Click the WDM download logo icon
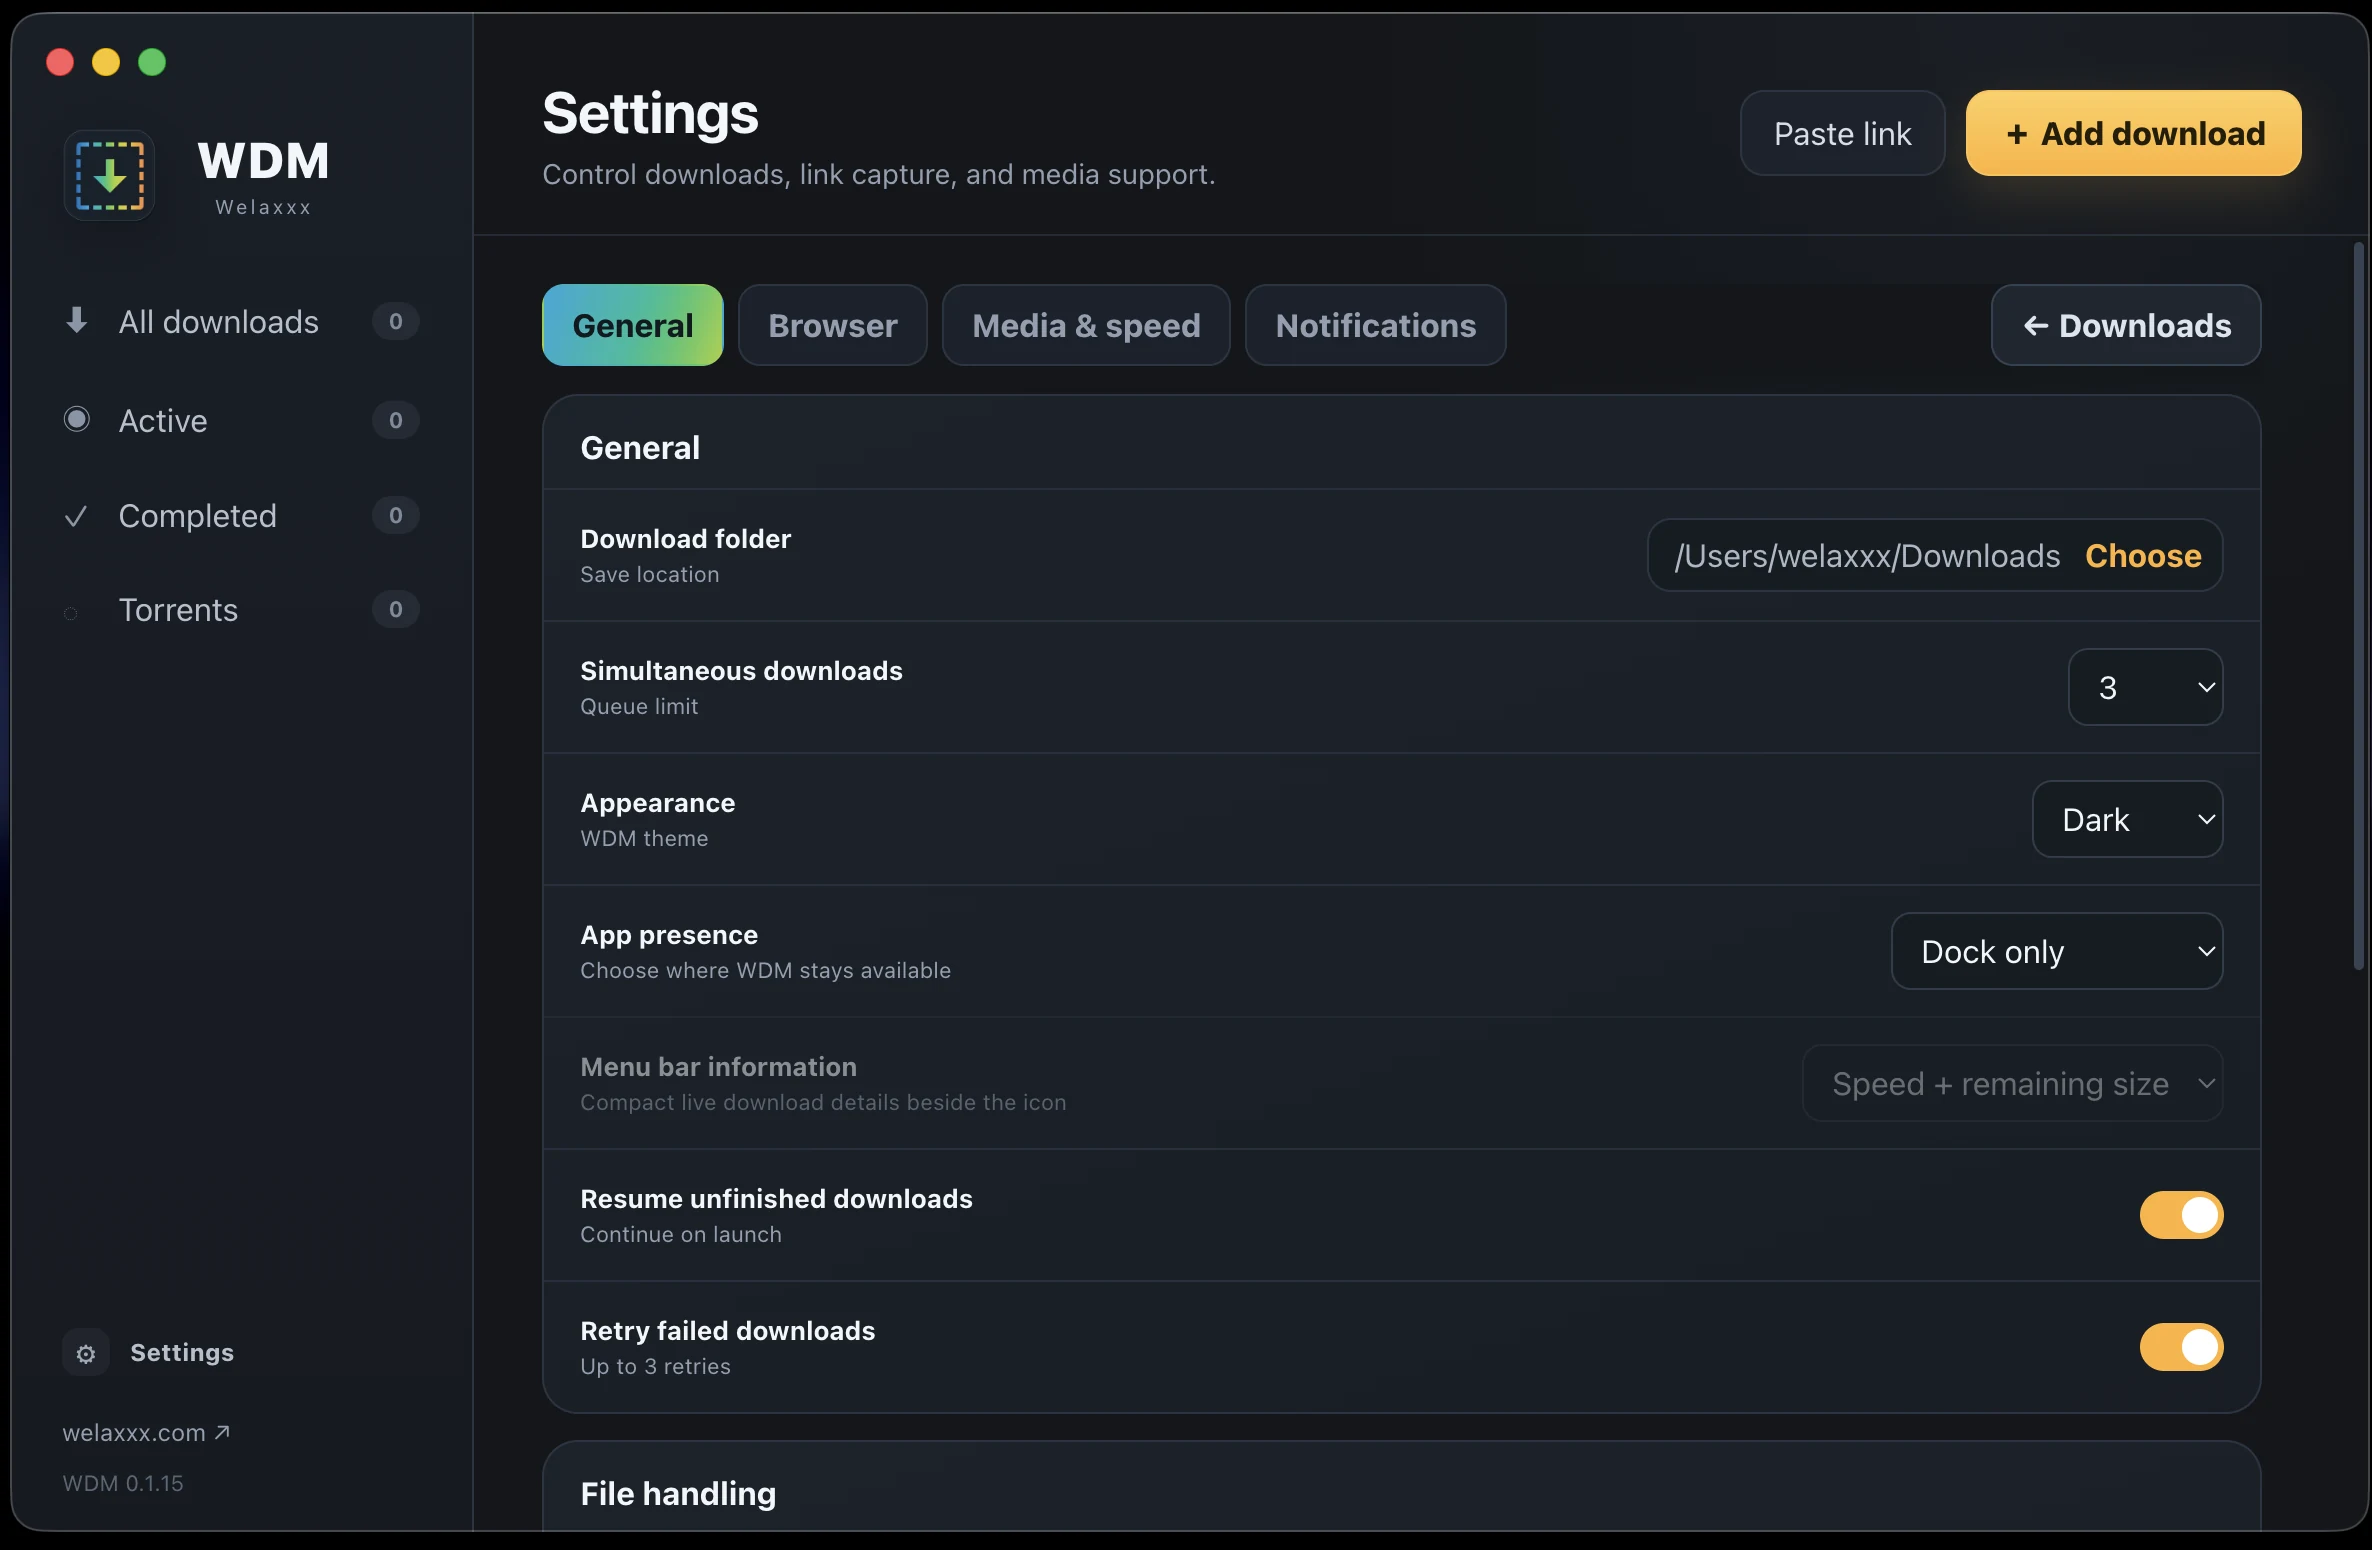This screenshot has height=1550, width=2372. pos(109,176)
